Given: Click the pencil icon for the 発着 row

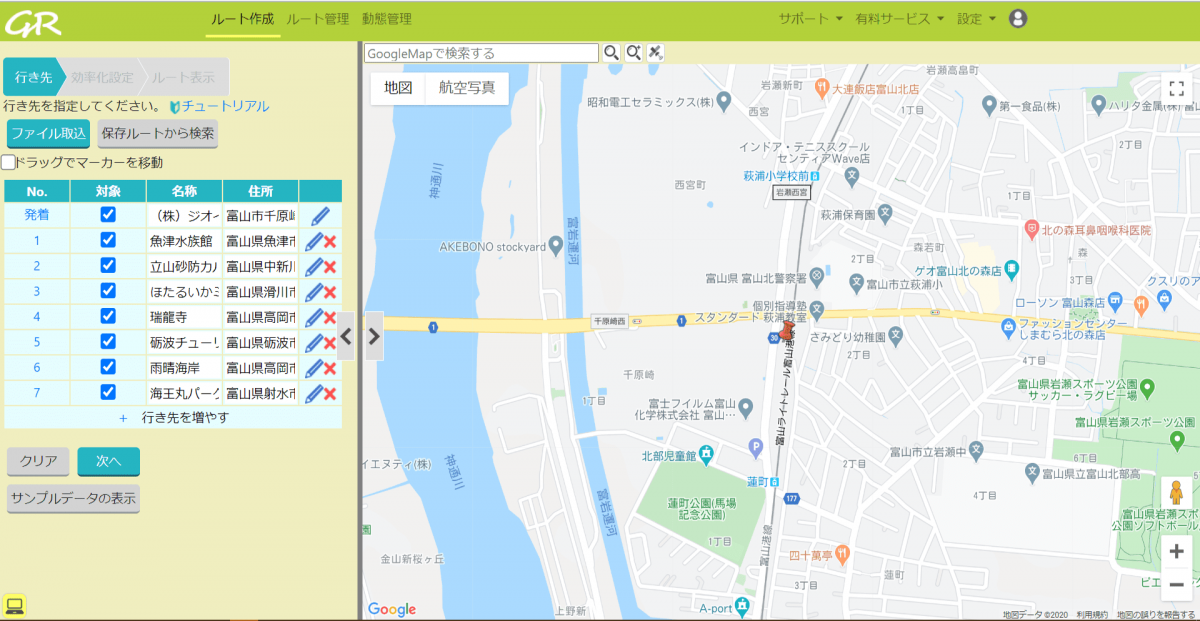Looking at the screenshot, I should tap(320, 216).
